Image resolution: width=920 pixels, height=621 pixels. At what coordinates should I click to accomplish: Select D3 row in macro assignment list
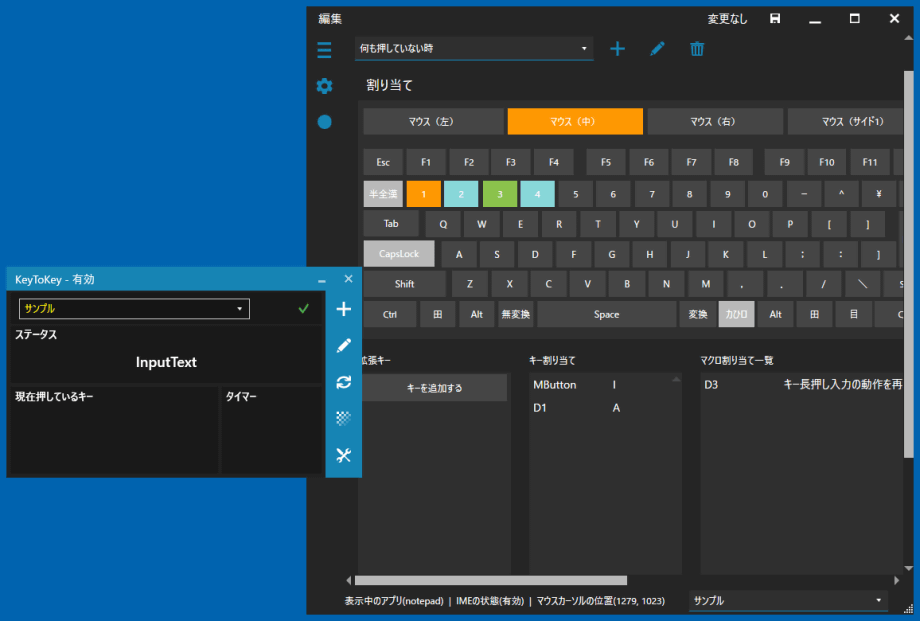(x=801, y=385)
